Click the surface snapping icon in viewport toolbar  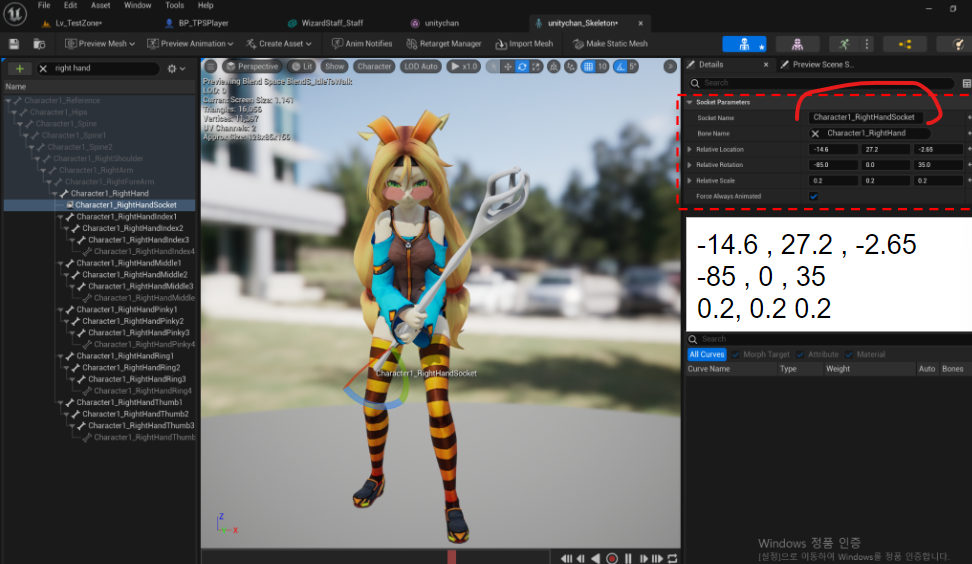(570, 66)
